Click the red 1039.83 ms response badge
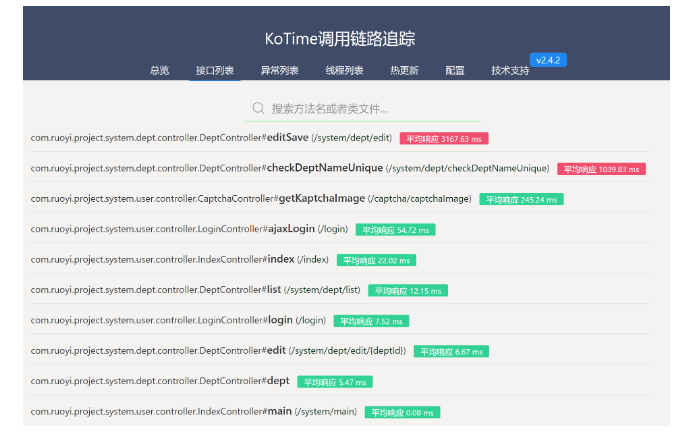Image resolution: width=686 pixels, height=444 pixels. 601,169
